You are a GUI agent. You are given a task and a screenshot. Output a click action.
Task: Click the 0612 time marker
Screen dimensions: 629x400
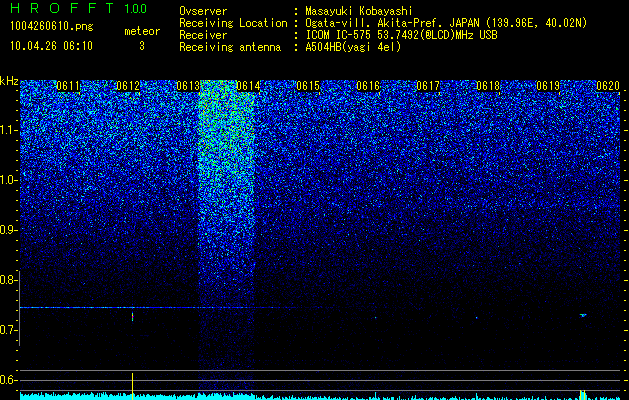pyautogui.click(x=128, y=86)
